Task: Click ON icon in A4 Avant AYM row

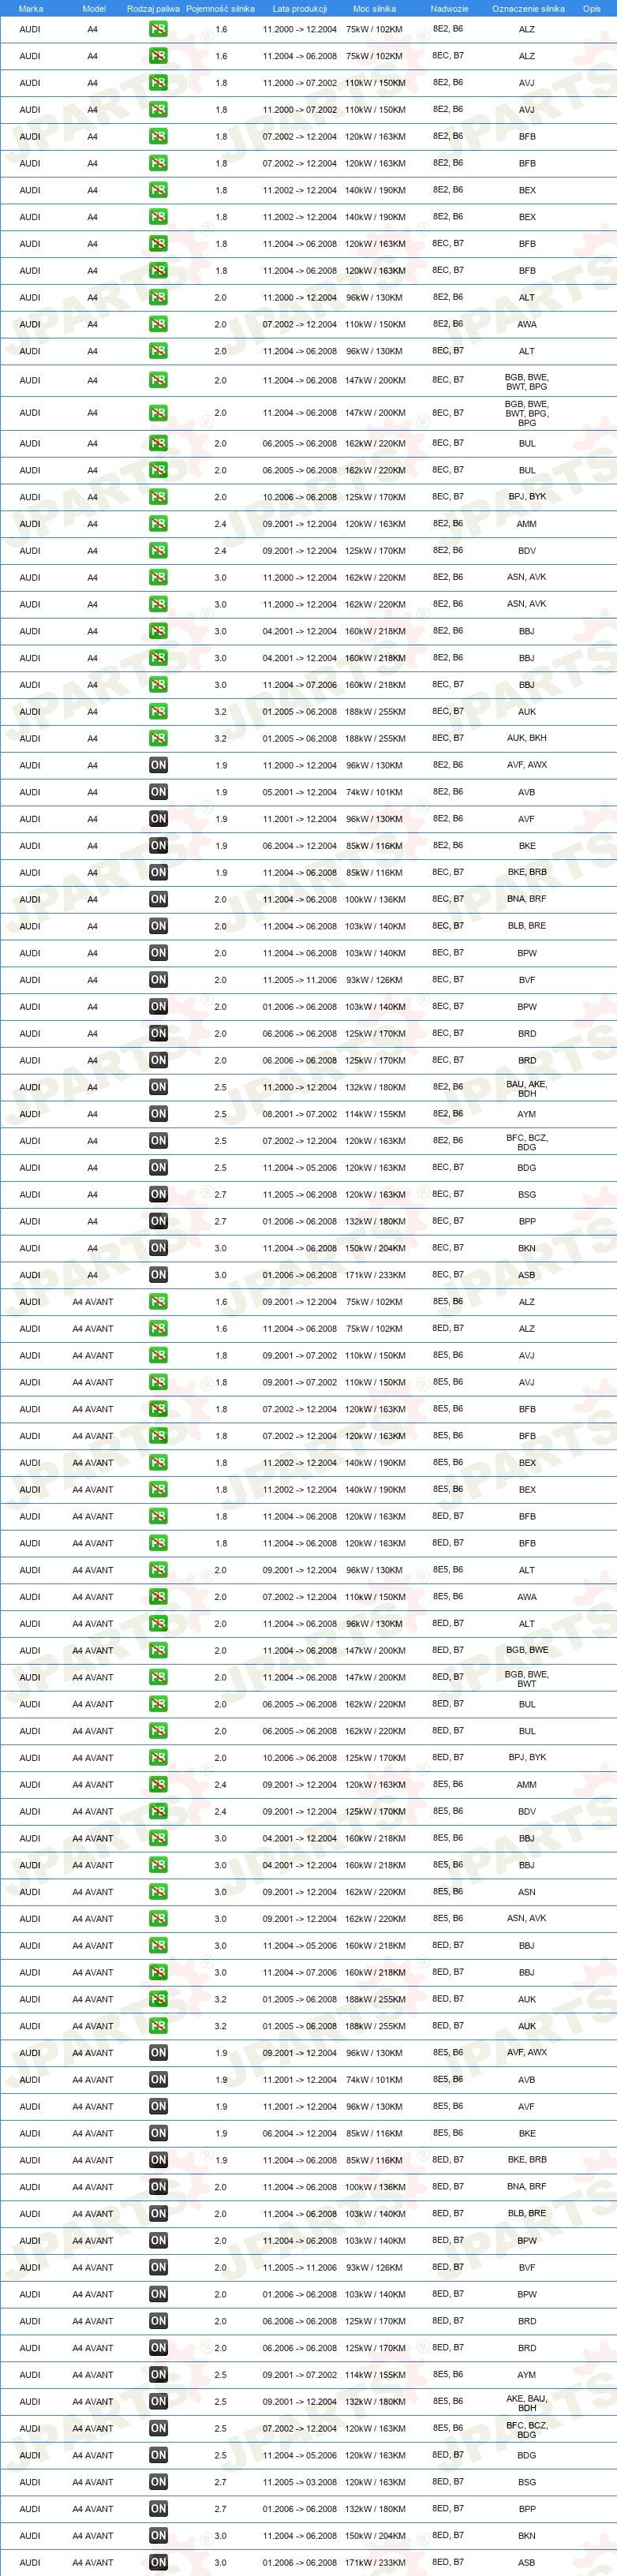Action: (158, 2374)
